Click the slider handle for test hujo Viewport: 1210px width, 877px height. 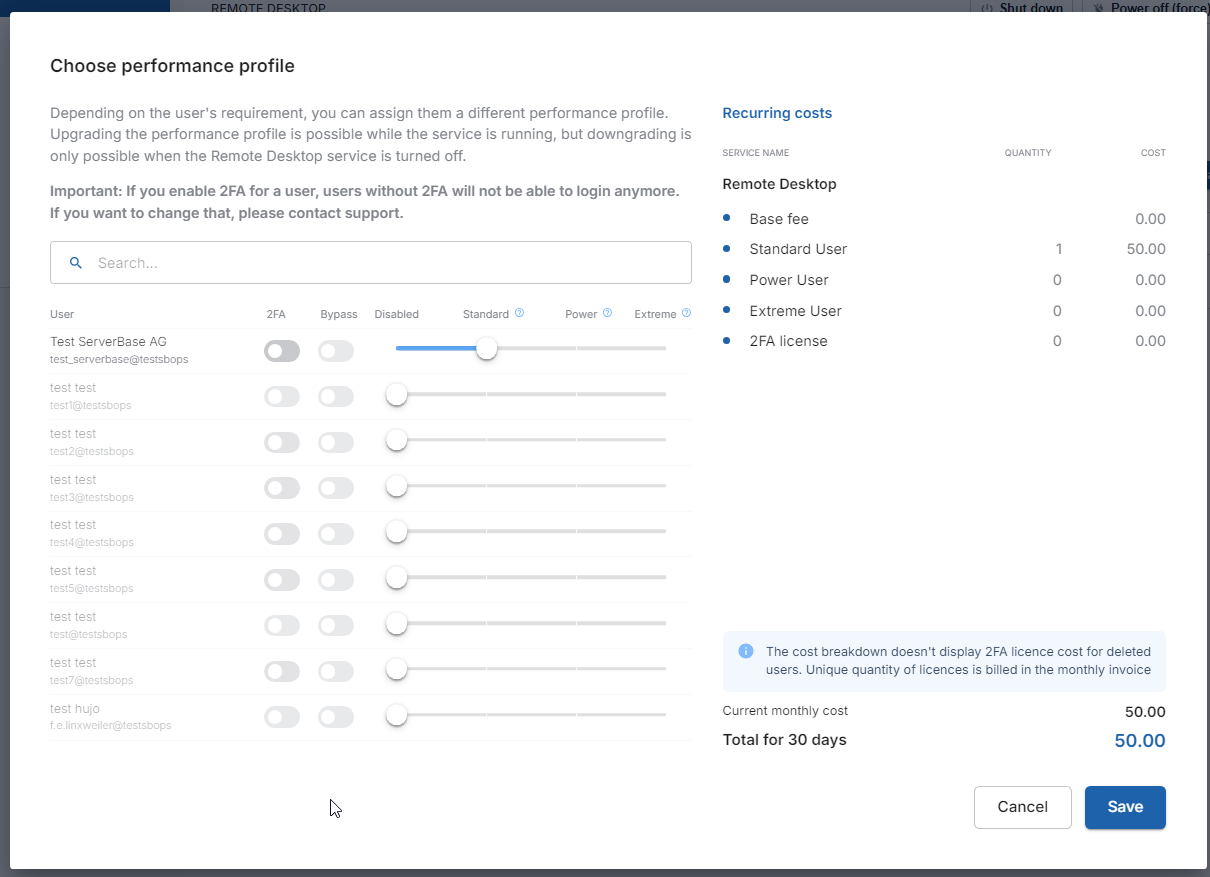[x=397, y=715]
